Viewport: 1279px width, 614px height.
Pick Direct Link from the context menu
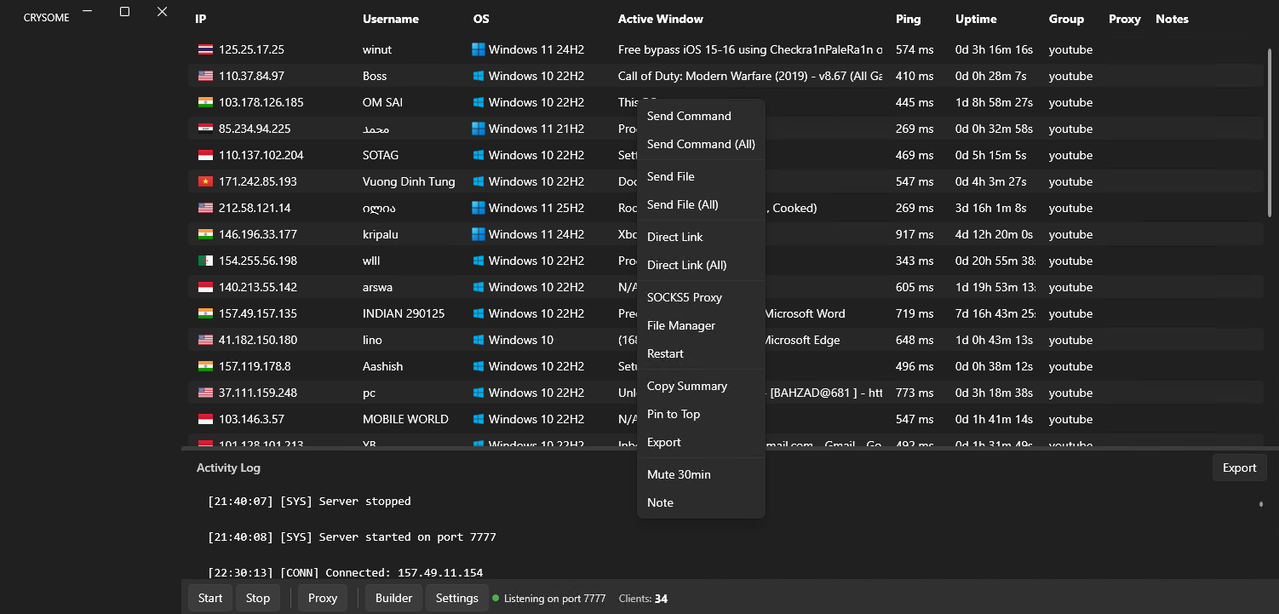pyautogui.click(x=701, y=237)
